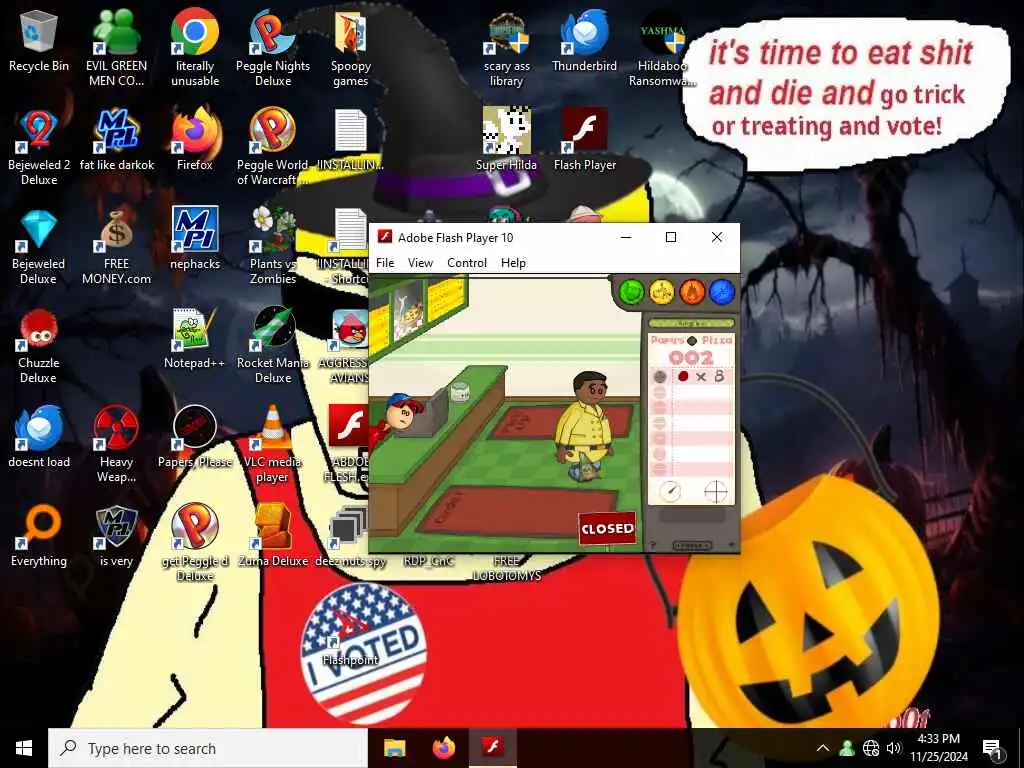
Task: Select the scary ass library shortcut
Action: tap(507, 48)
